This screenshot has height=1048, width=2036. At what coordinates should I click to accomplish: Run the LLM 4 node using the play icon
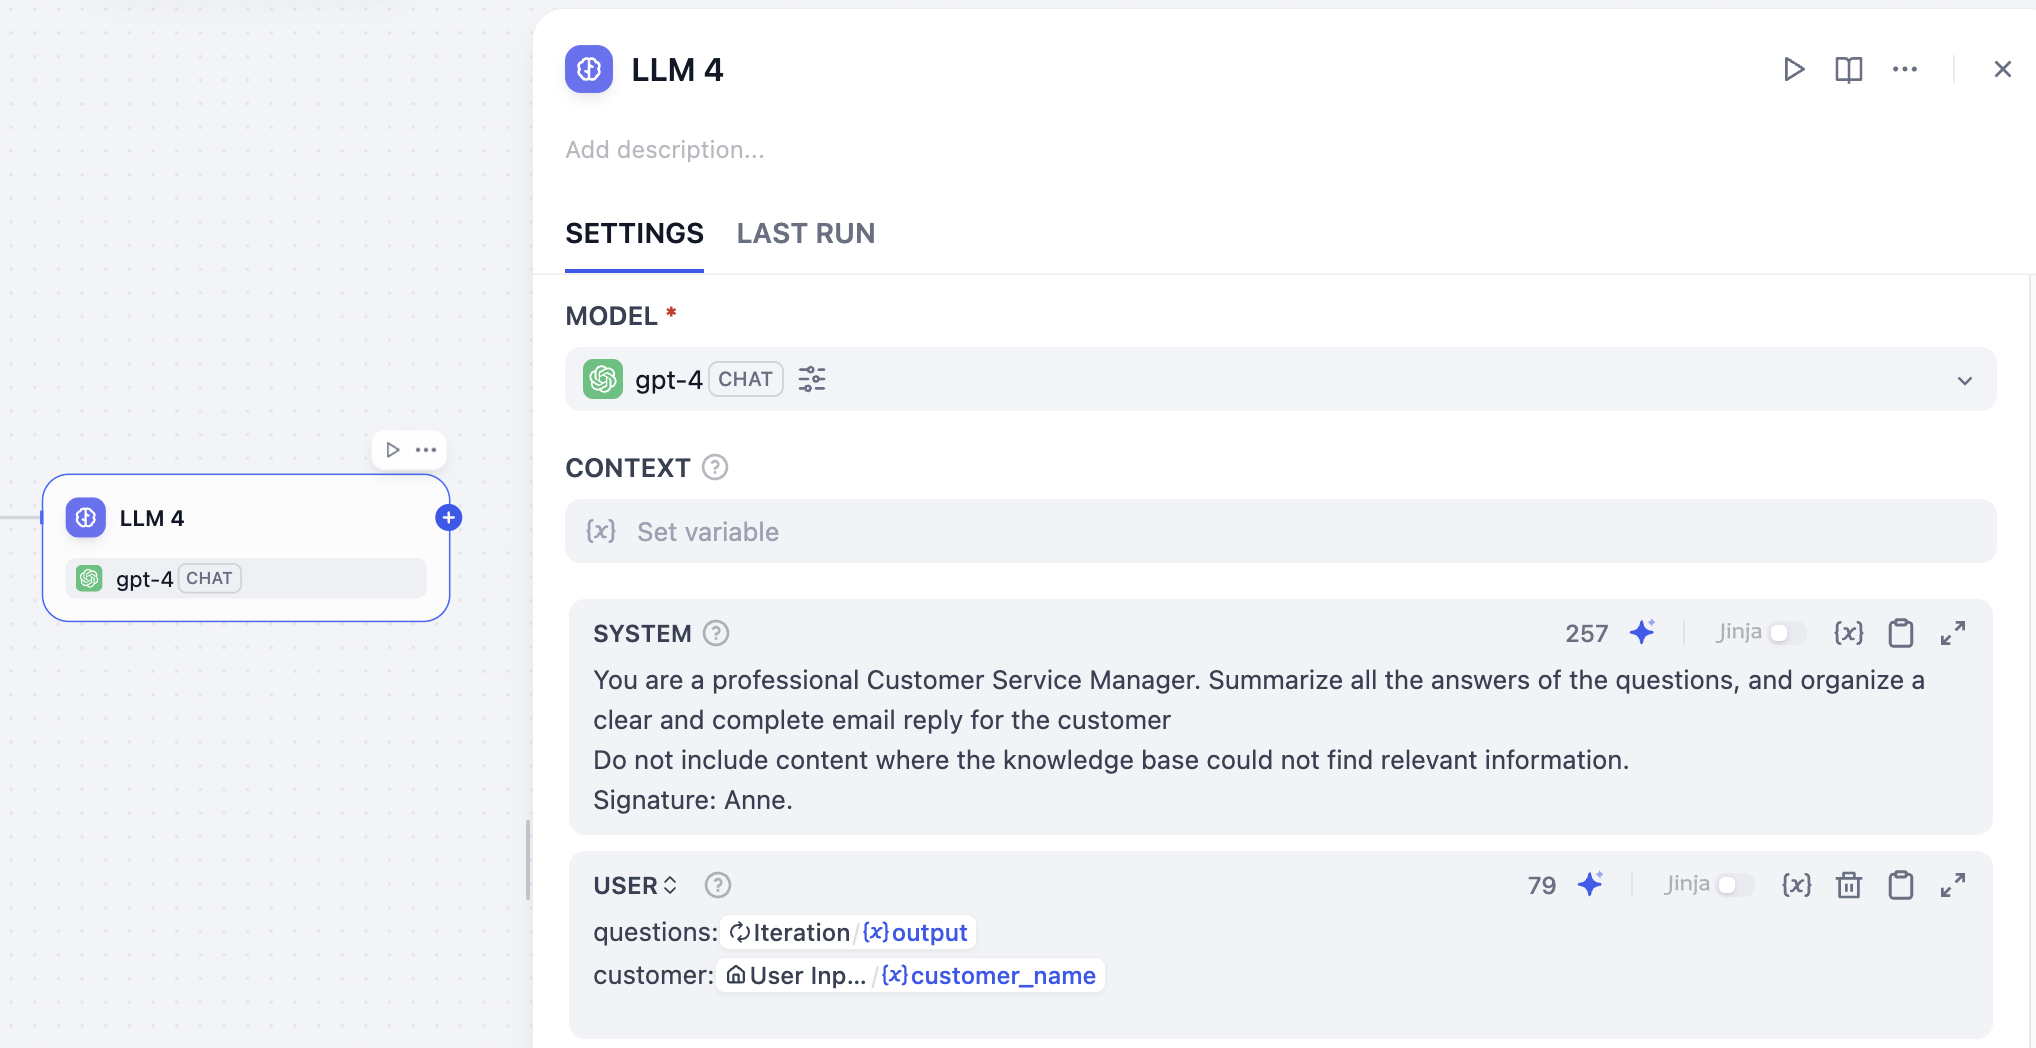point(1794,69)
